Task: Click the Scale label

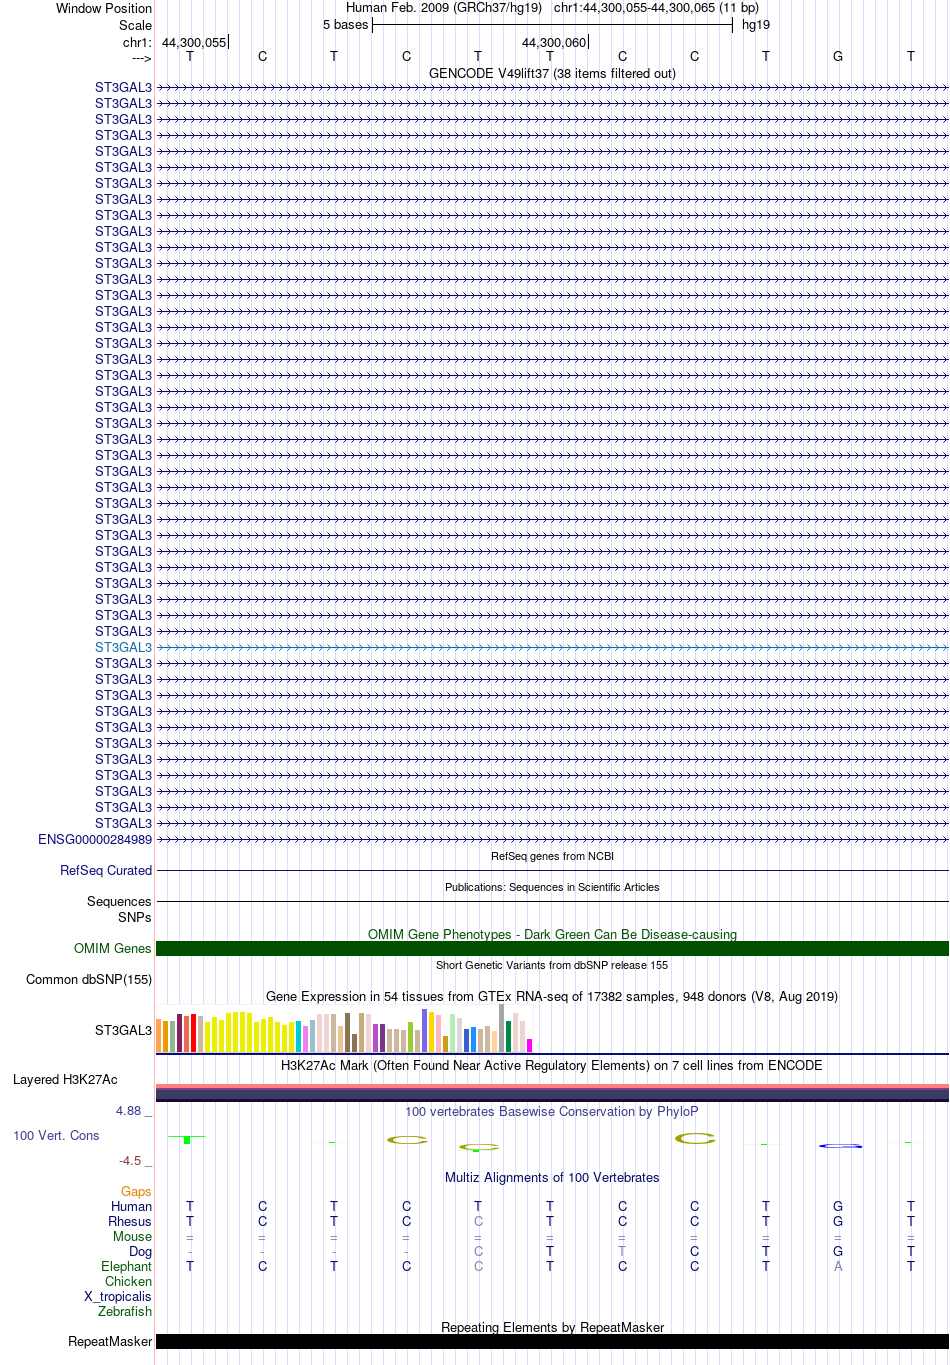Action: click(x=135, y=25)
